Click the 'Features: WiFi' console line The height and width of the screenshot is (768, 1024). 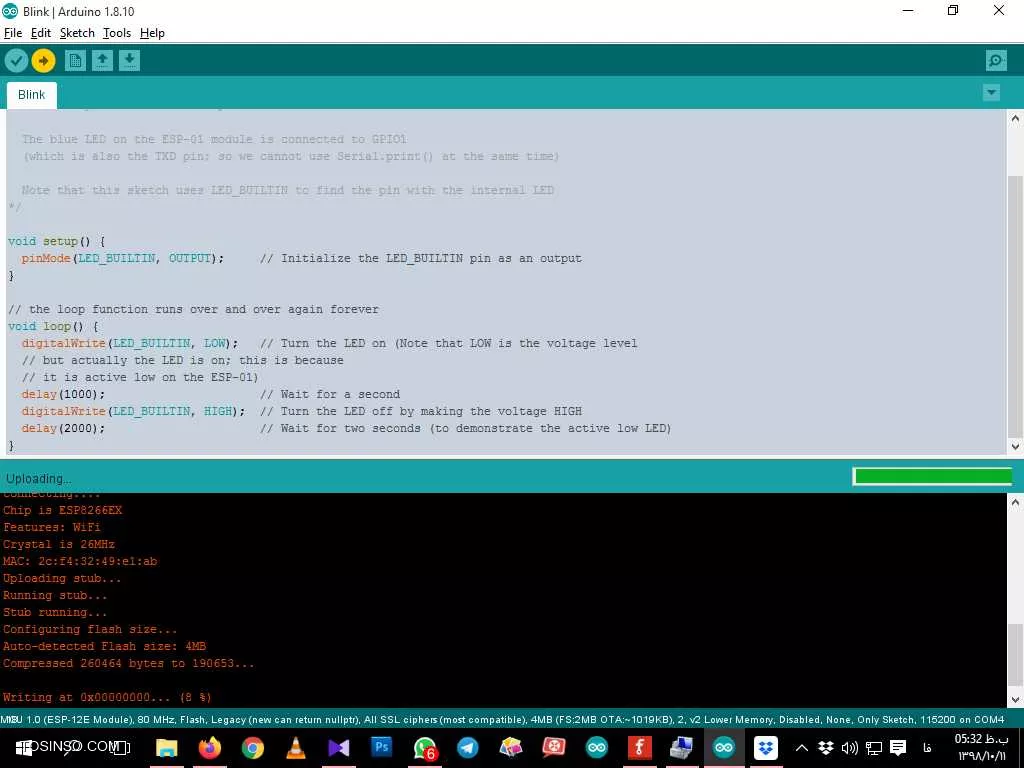tap(52, 527)
